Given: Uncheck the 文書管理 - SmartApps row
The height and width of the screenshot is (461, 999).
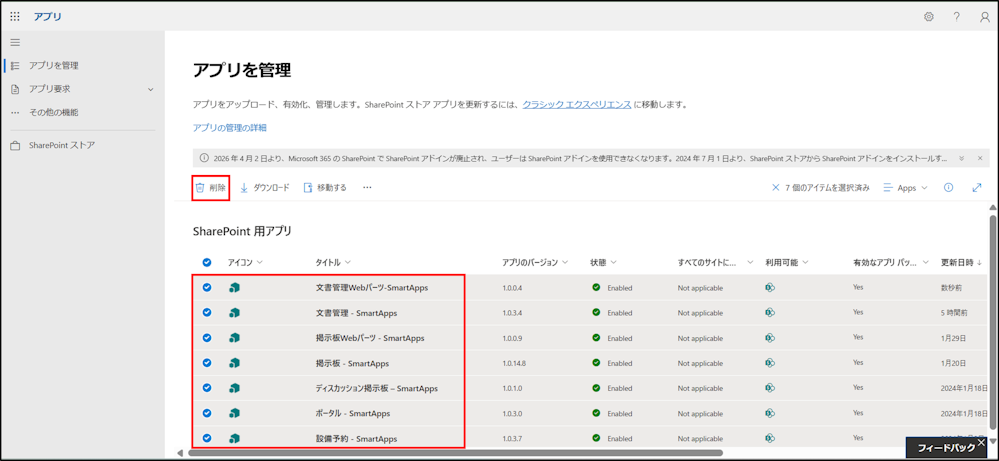Looking at the screenshot, I should 206,313.
